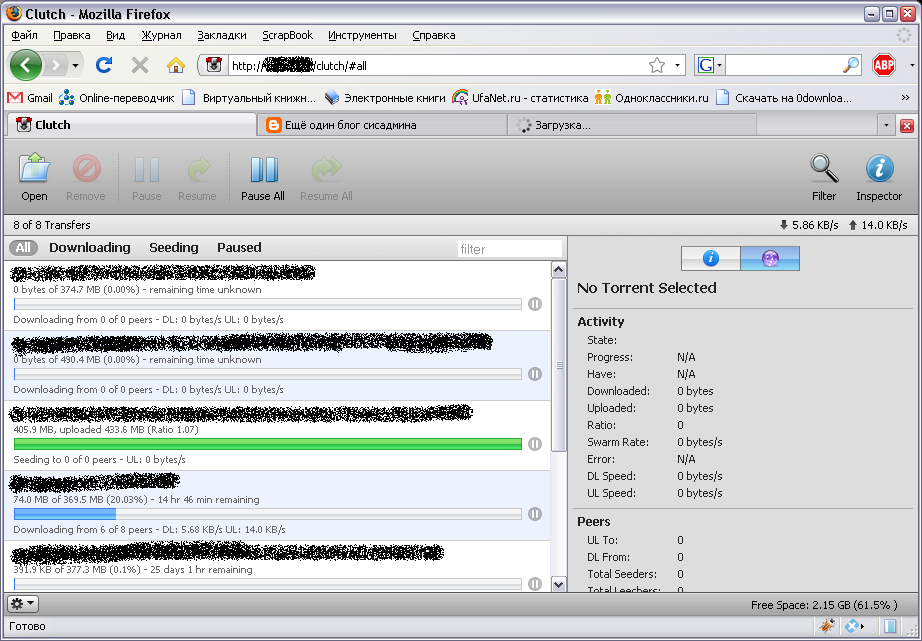Open the Gmail bookmark link
The height and width of the screenshot is (641, 922).
(30, 98)
